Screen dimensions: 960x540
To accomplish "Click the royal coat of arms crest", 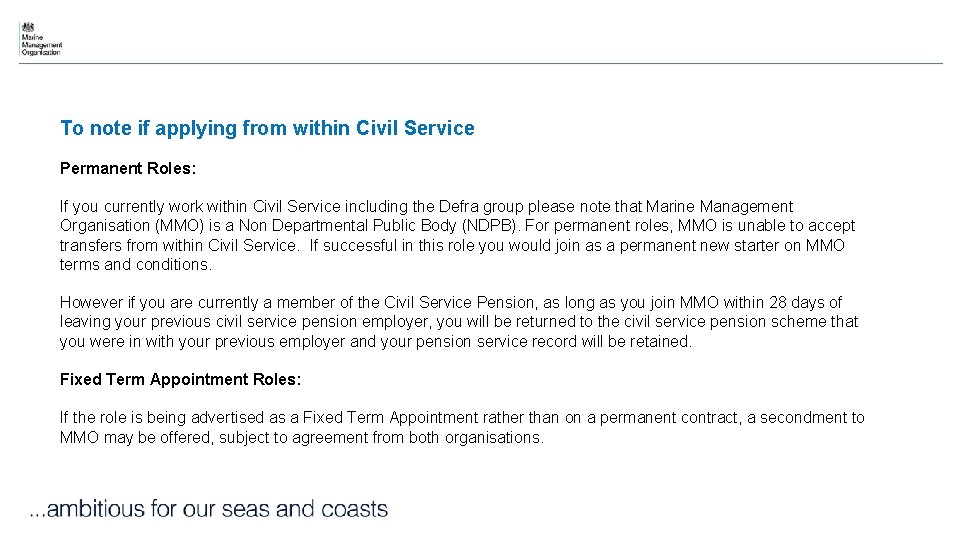I will pos(28,27).
